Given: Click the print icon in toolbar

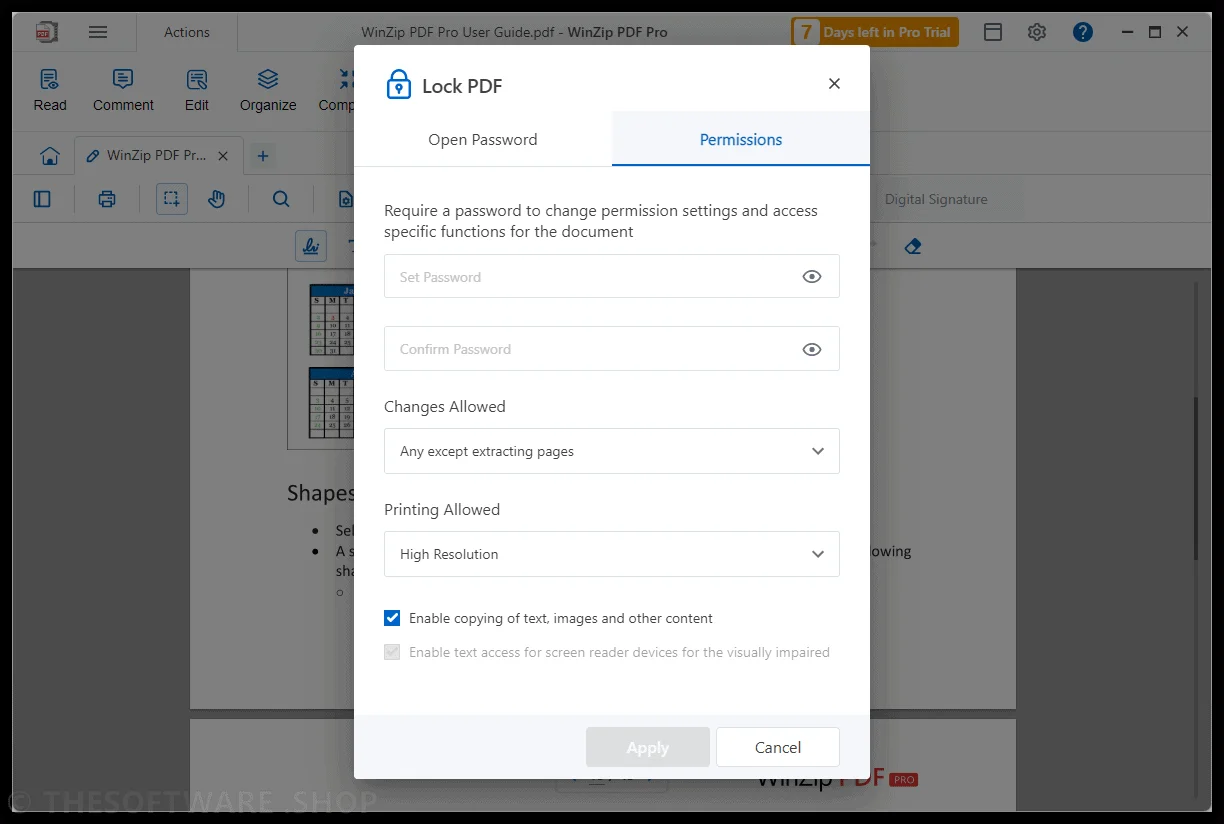Looking at the screenshot, I should coord(107,199).
